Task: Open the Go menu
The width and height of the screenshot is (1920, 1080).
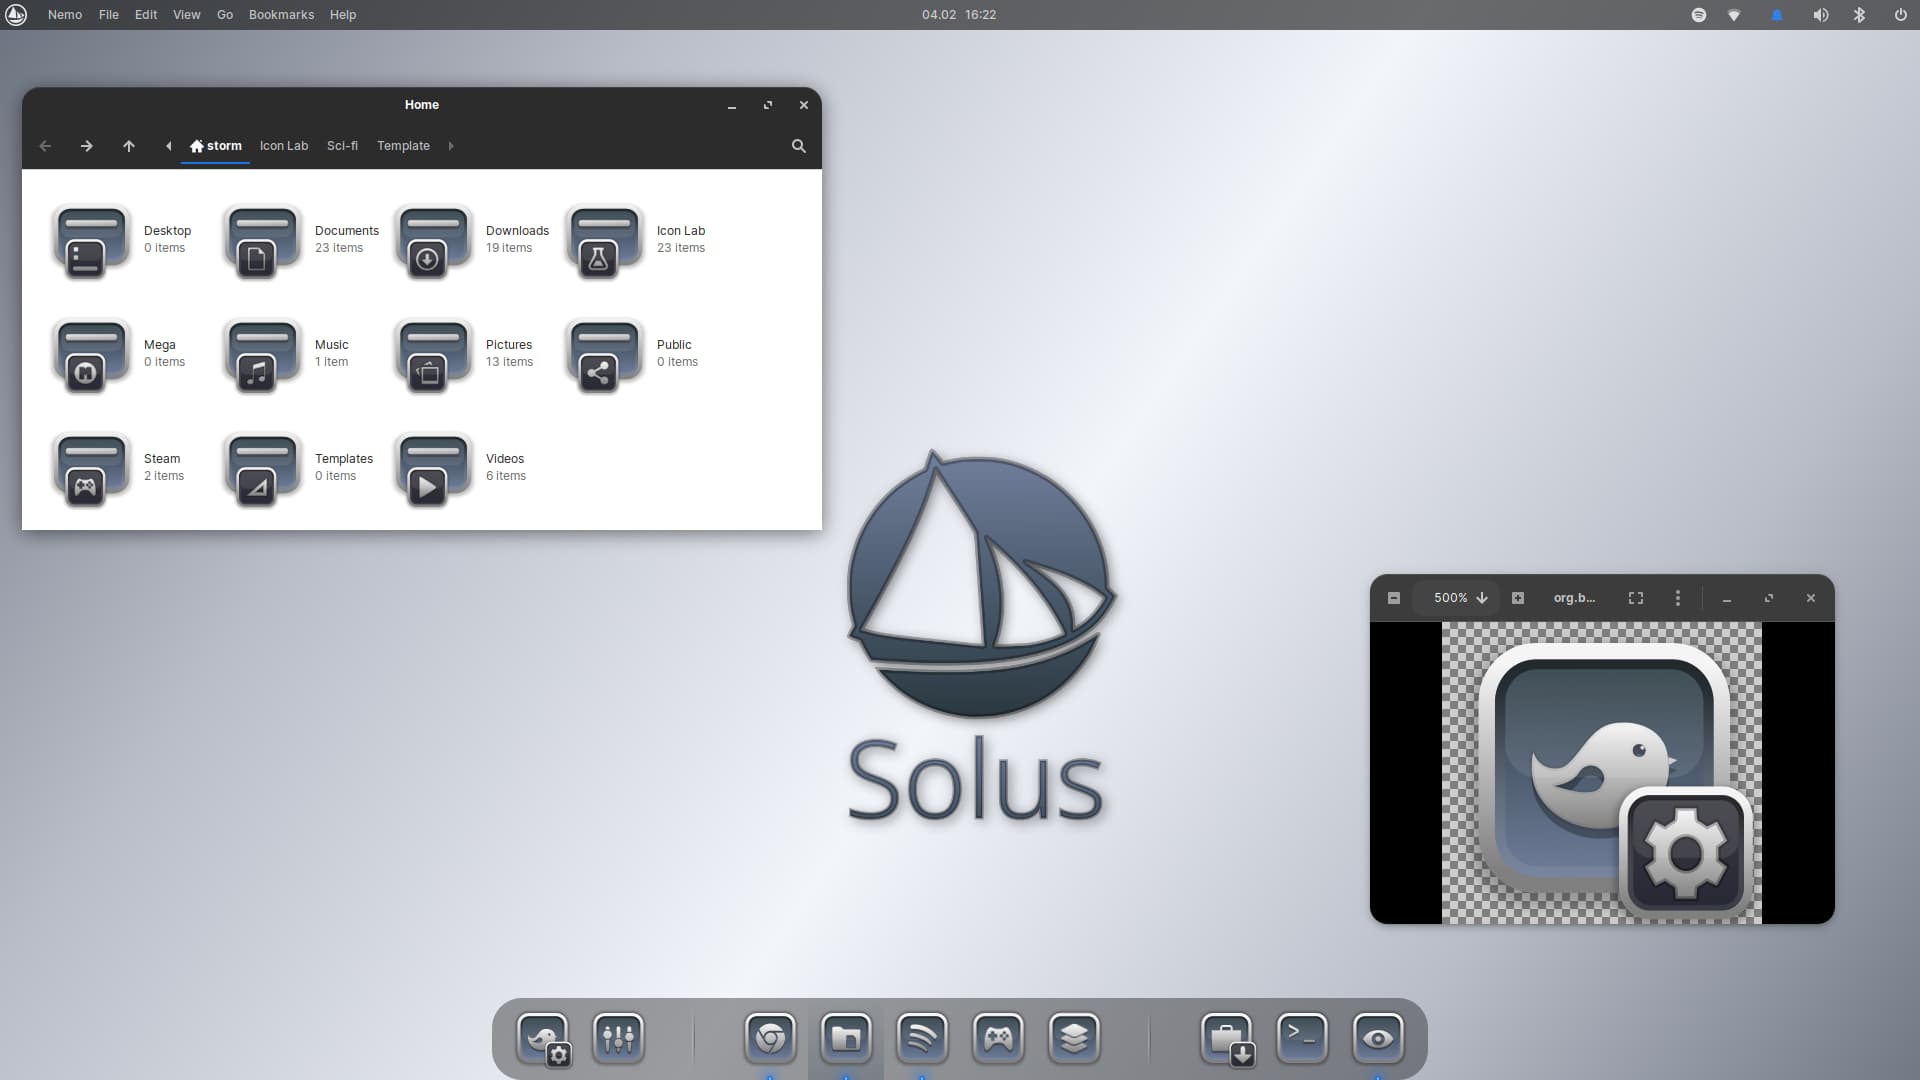Action: coord(225,15)
